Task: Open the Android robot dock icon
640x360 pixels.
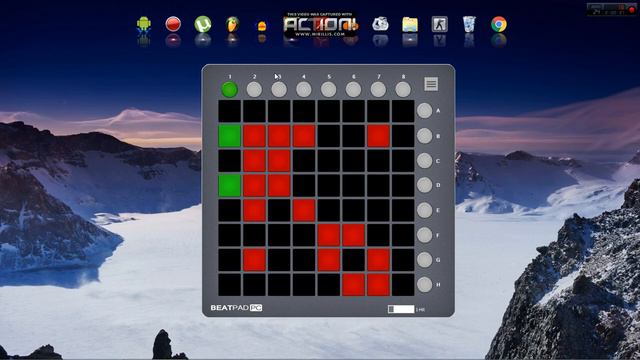Action: [x=144, y=24]
